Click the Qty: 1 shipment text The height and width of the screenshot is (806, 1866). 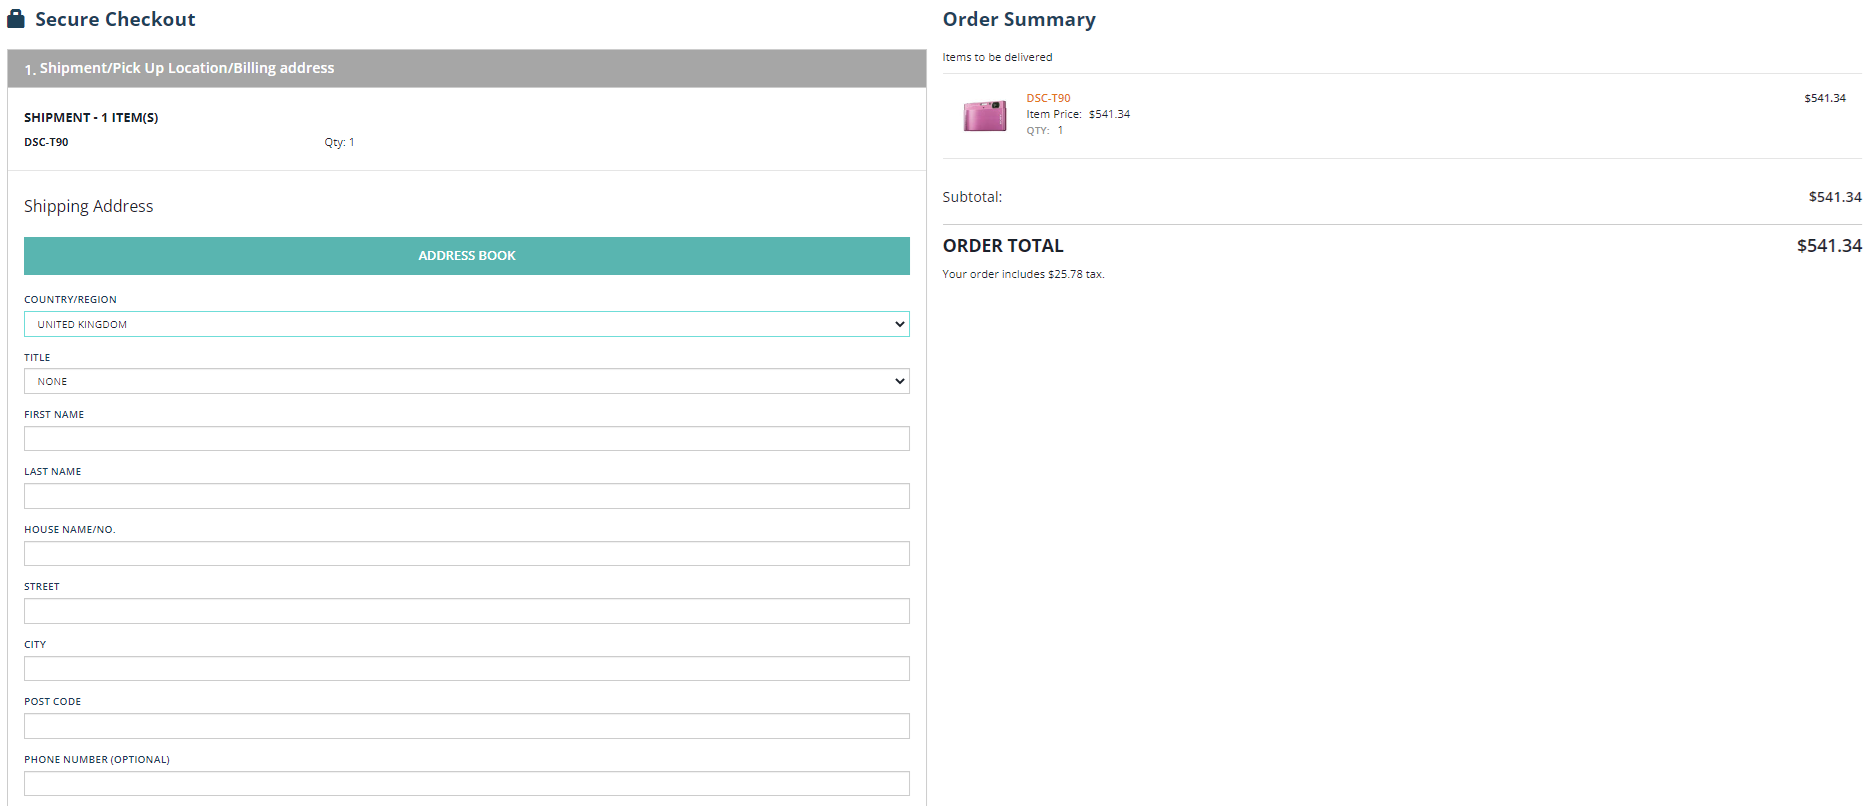coord(339,142)
